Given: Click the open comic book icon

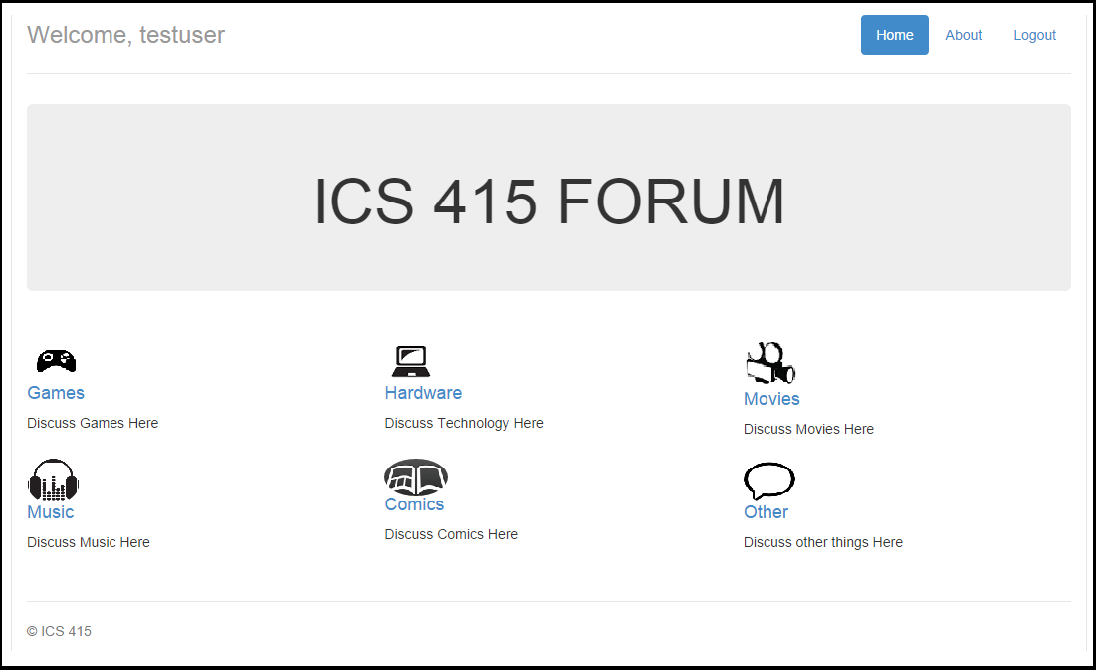Looking at the screenshot, I should [x=416, y=478].
